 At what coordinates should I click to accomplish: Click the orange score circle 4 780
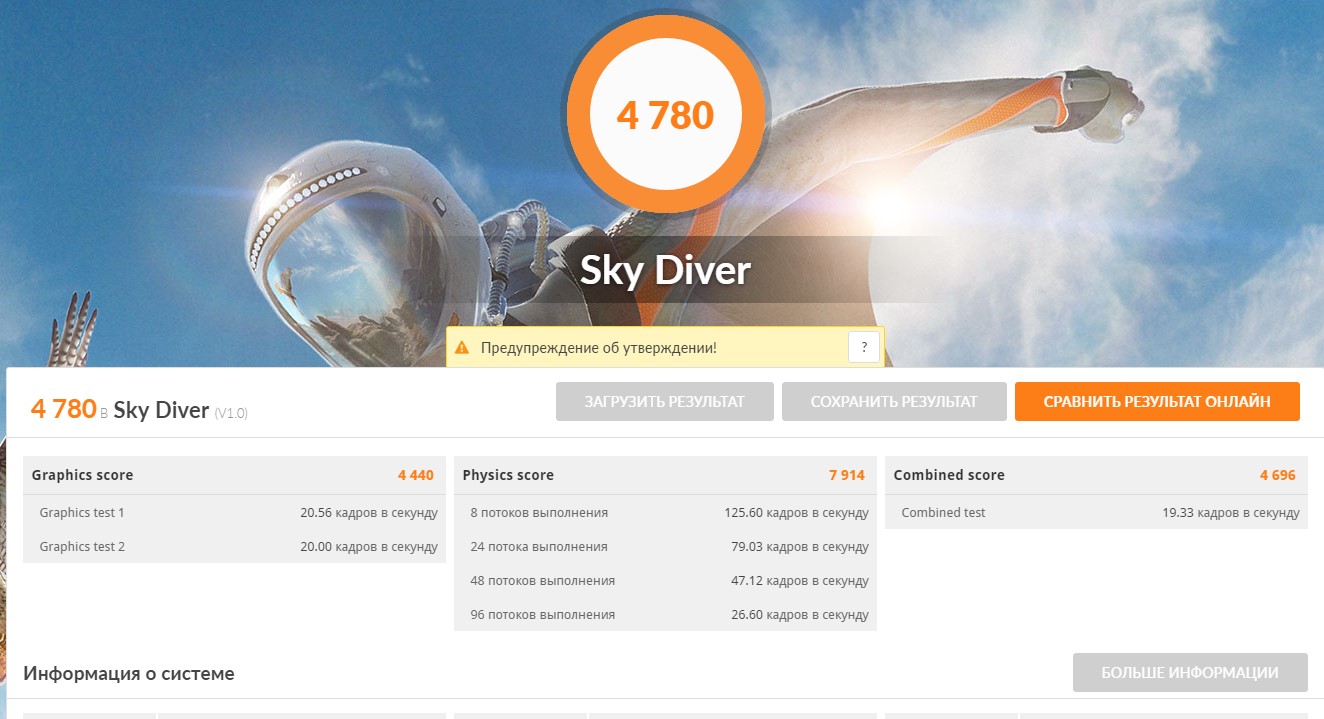665,115
